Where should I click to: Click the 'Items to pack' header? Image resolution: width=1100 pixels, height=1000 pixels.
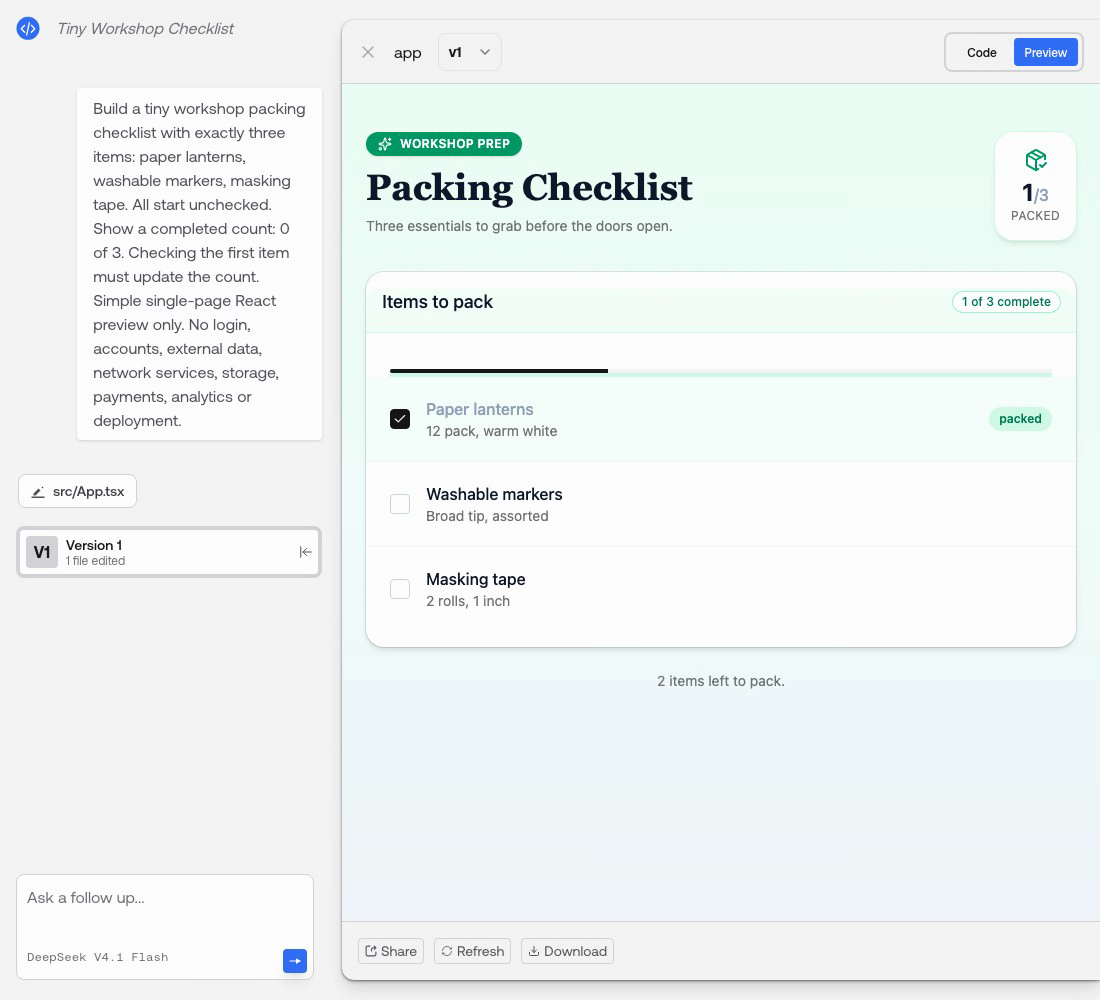point(437,302)
